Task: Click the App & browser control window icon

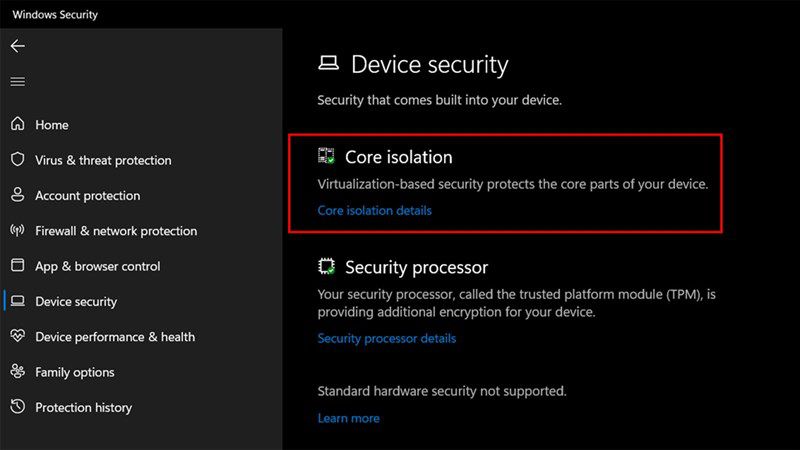Action: (18, 265)
